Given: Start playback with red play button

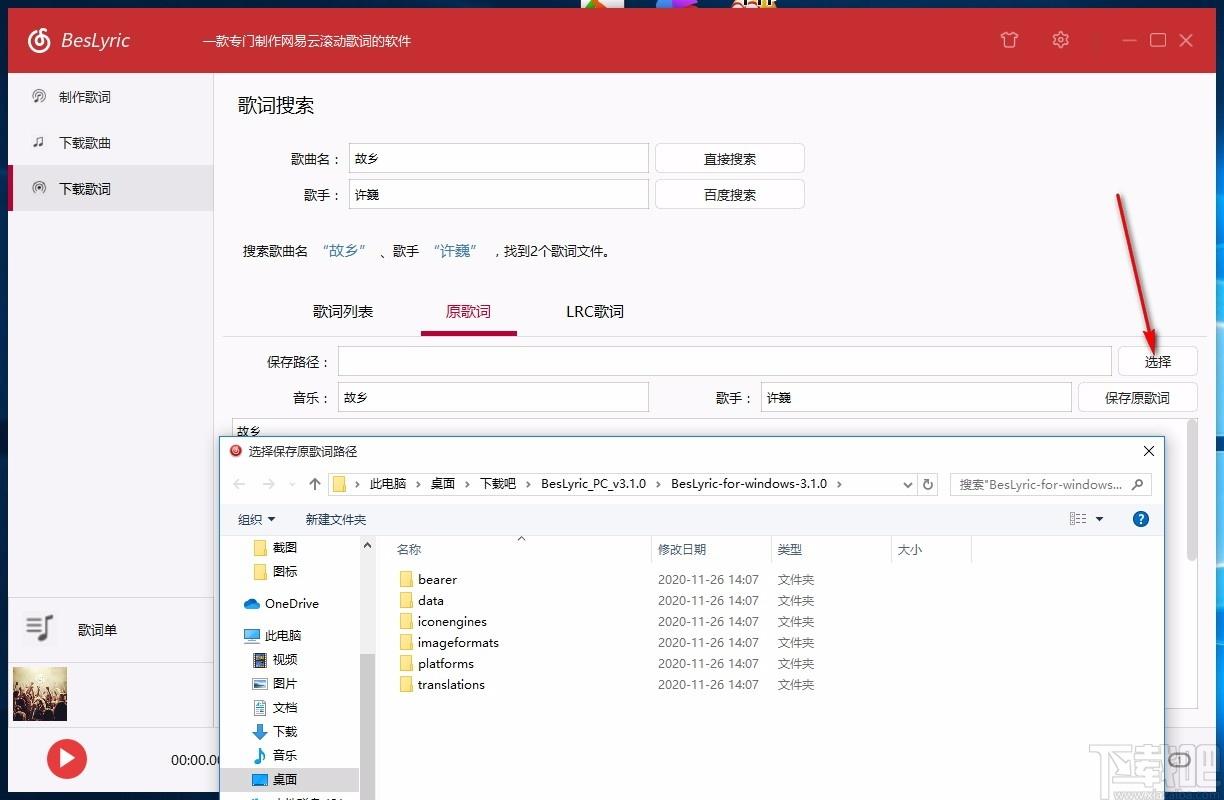Looking at the screenshot, I should (x=67, y=759).
